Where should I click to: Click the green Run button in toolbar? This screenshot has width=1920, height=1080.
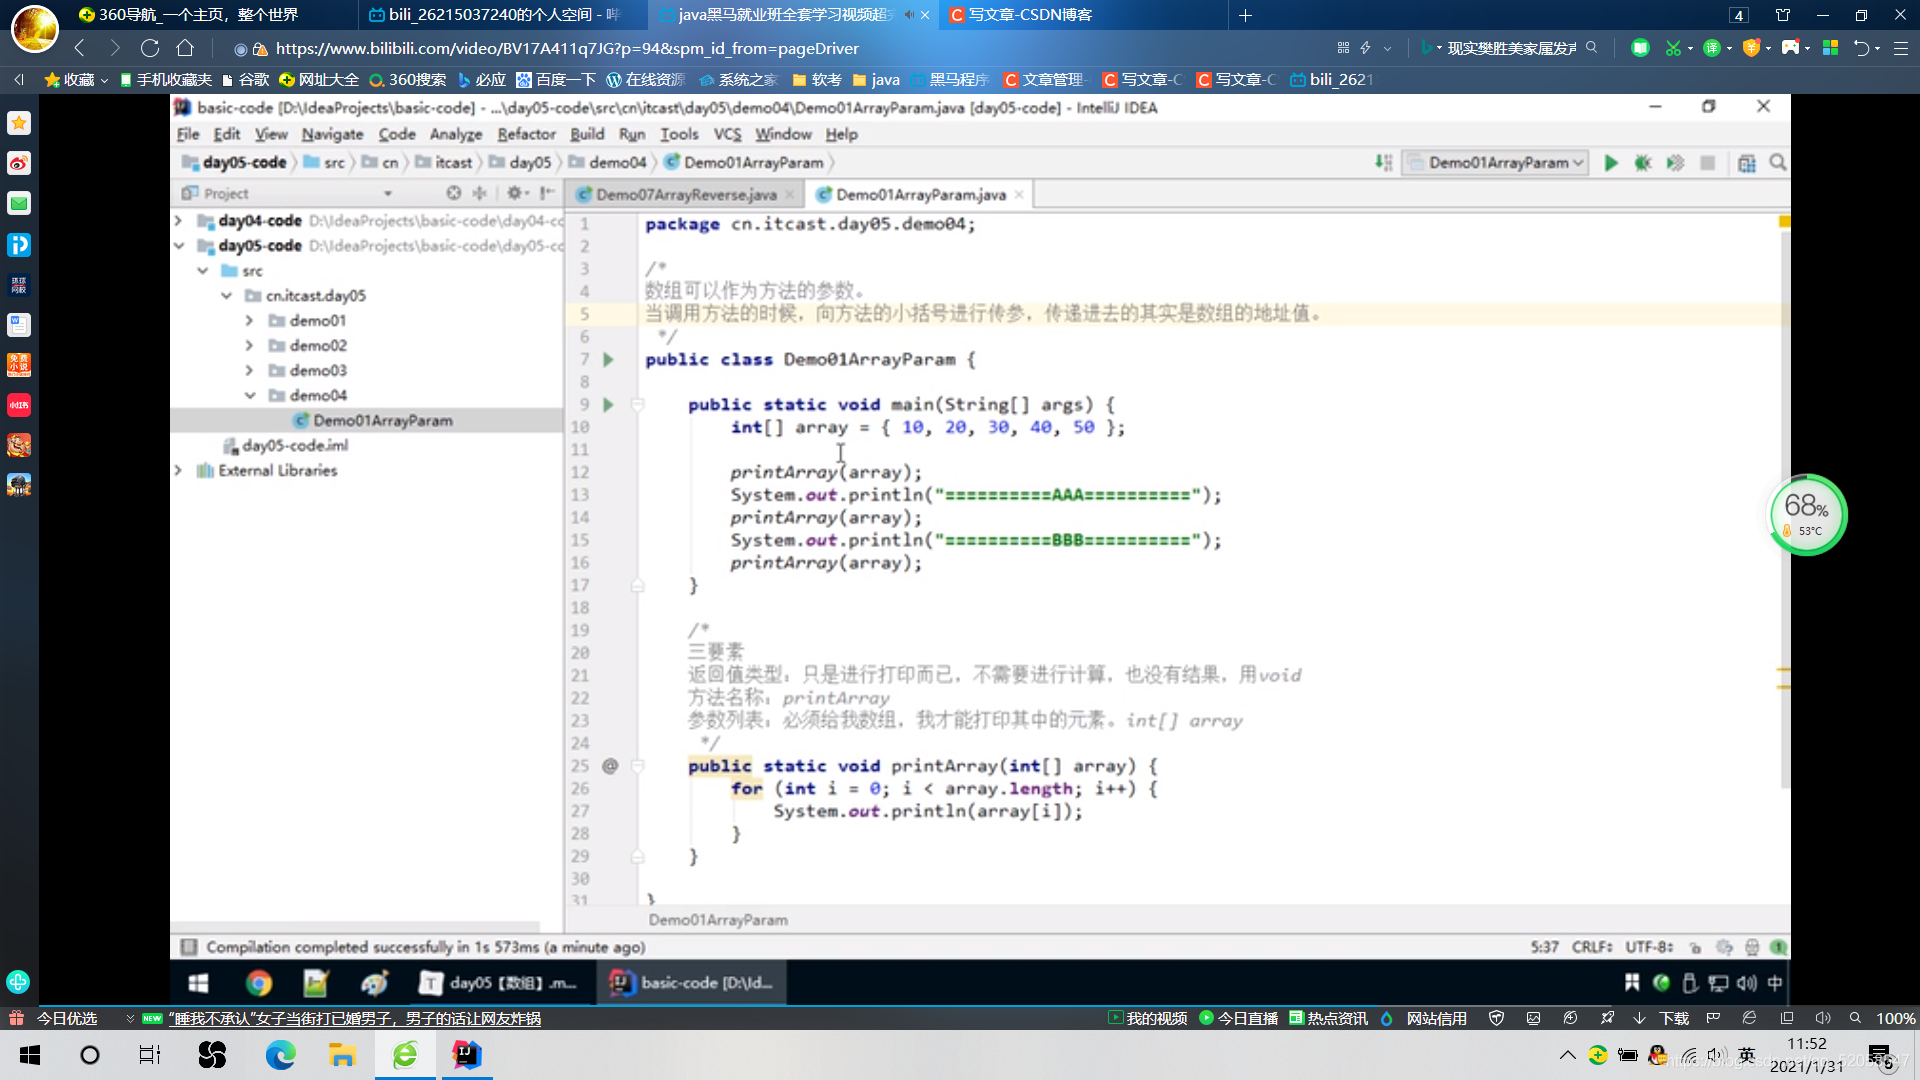coord(1610,163)
